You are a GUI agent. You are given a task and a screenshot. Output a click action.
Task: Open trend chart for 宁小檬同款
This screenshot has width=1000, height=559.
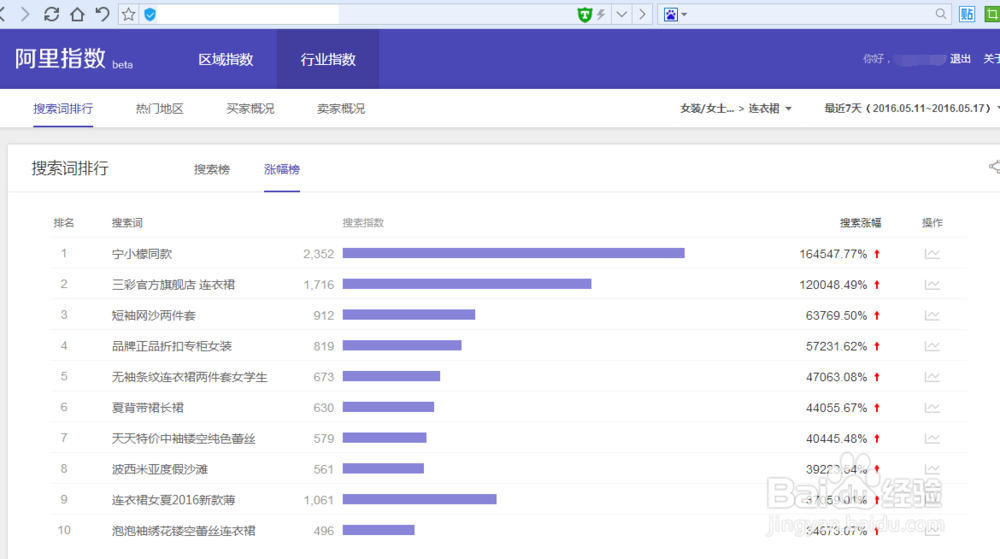(x=932, y=254)
